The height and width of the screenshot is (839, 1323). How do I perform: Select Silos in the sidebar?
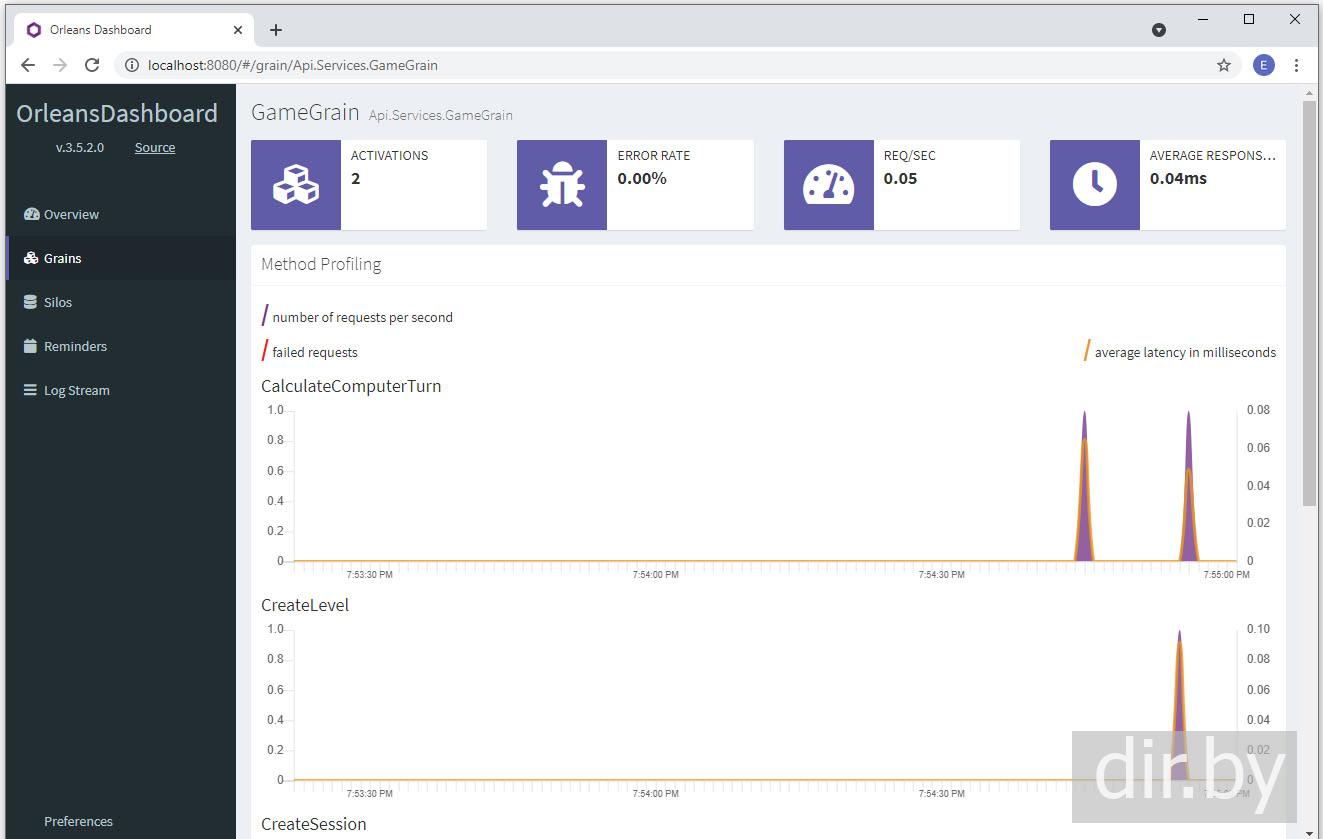tap(58, 302)
